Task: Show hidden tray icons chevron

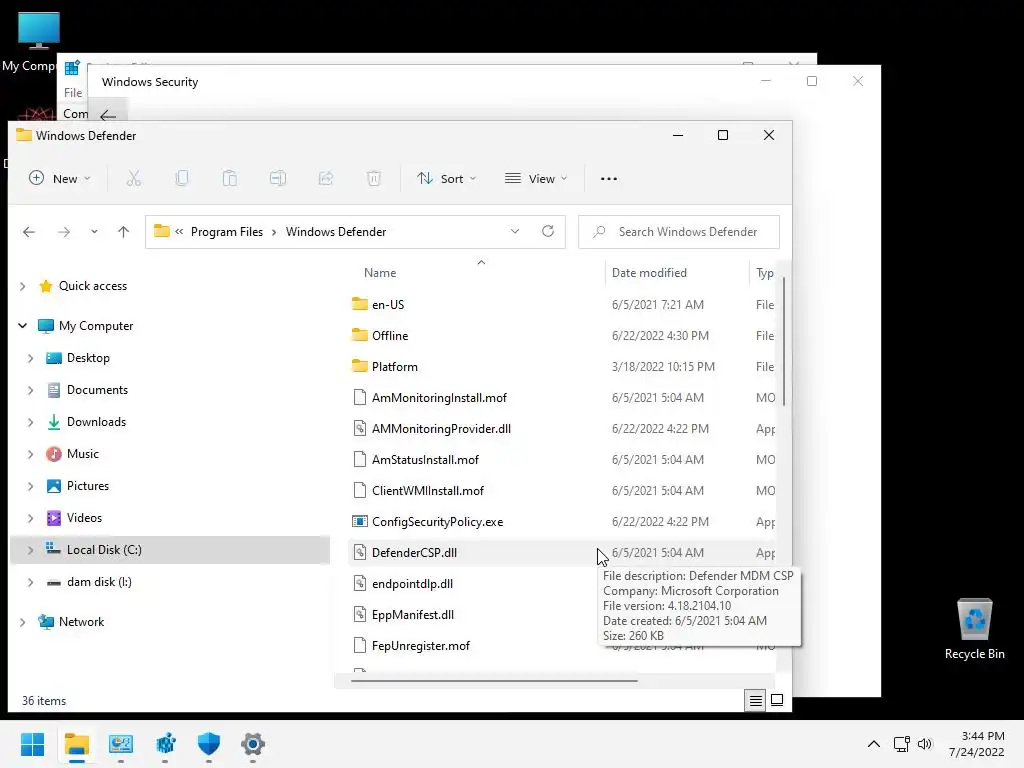Action: tap(874, 744)
